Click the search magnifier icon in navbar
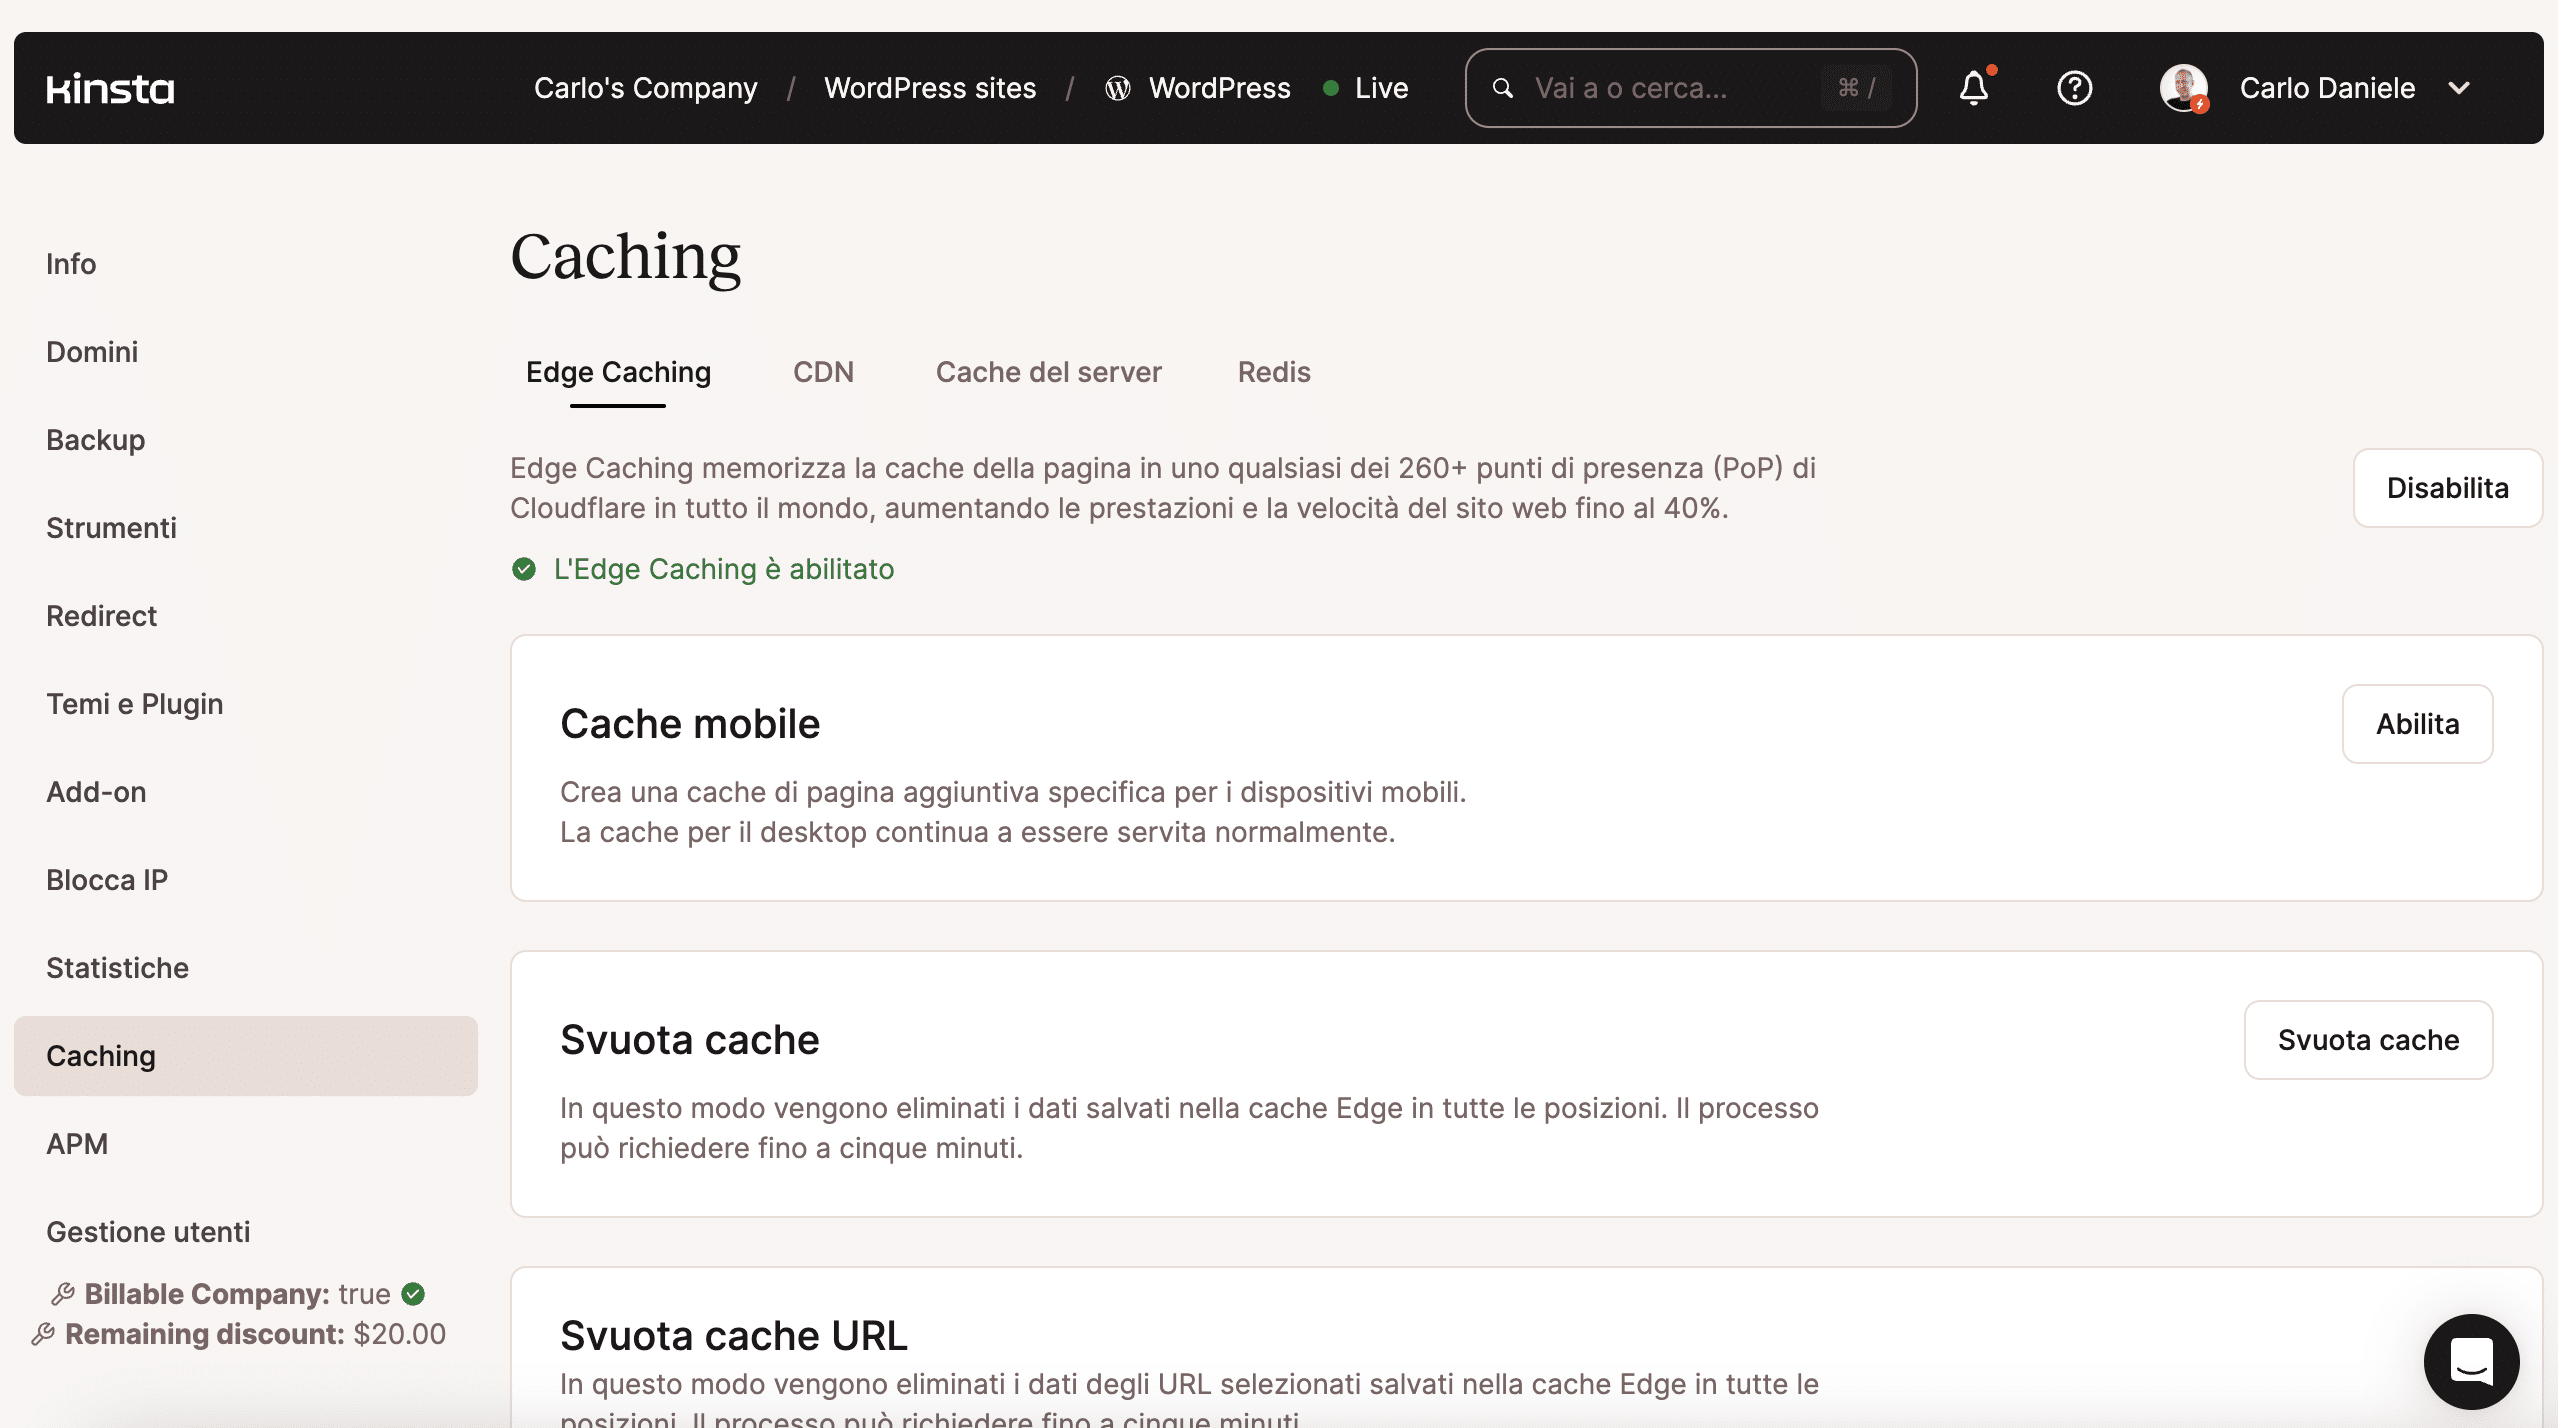This screenshot has height=1428, width=2558. click(1502, 88)
